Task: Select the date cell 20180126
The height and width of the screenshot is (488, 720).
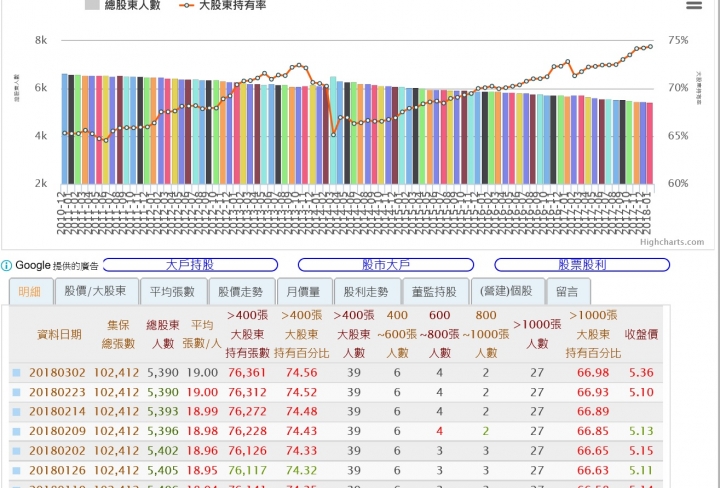Action: click(x=57, y=471)
